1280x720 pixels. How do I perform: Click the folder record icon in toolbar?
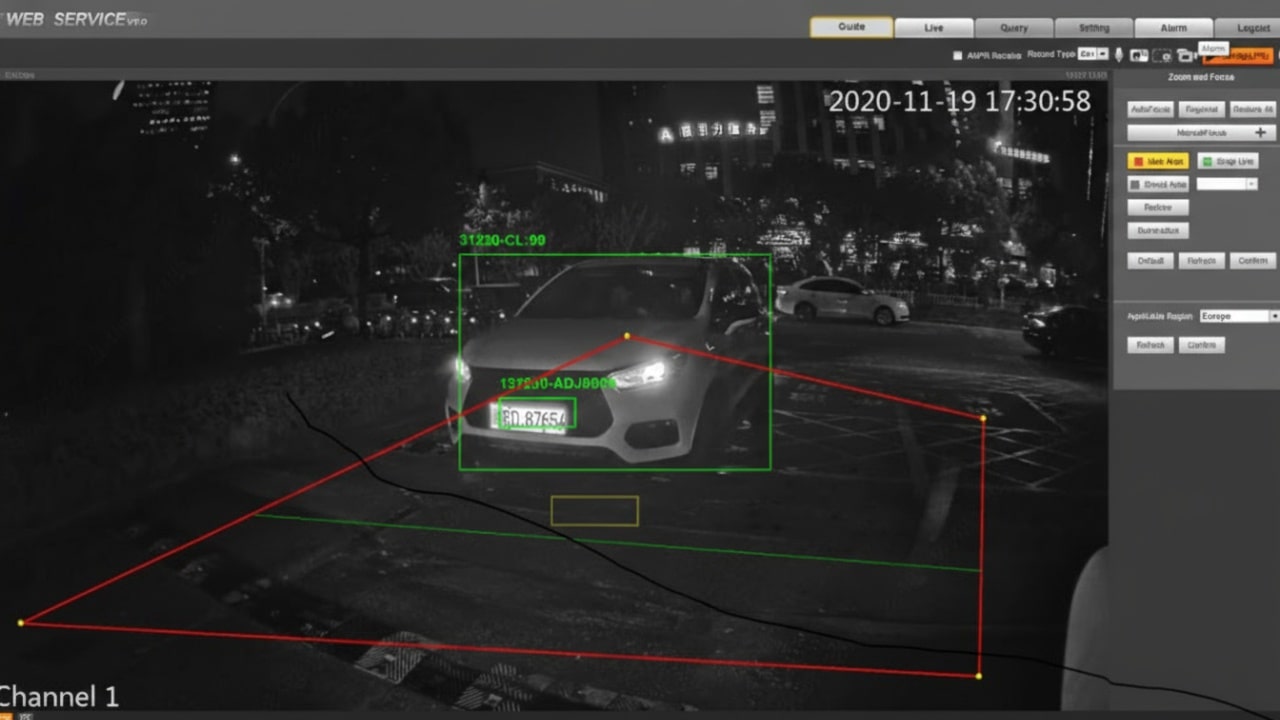click(1185, 55)
